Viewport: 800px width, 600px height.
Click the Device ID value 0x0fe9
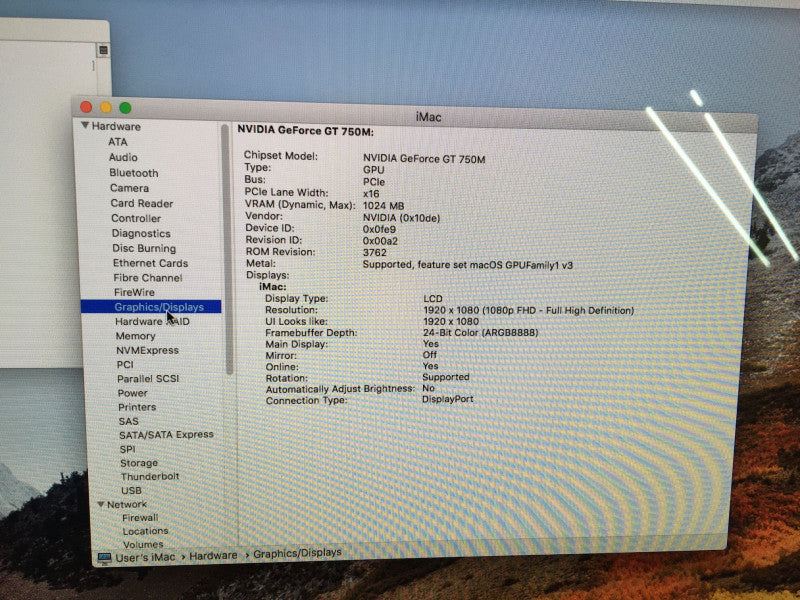click(x=379, y=230)
